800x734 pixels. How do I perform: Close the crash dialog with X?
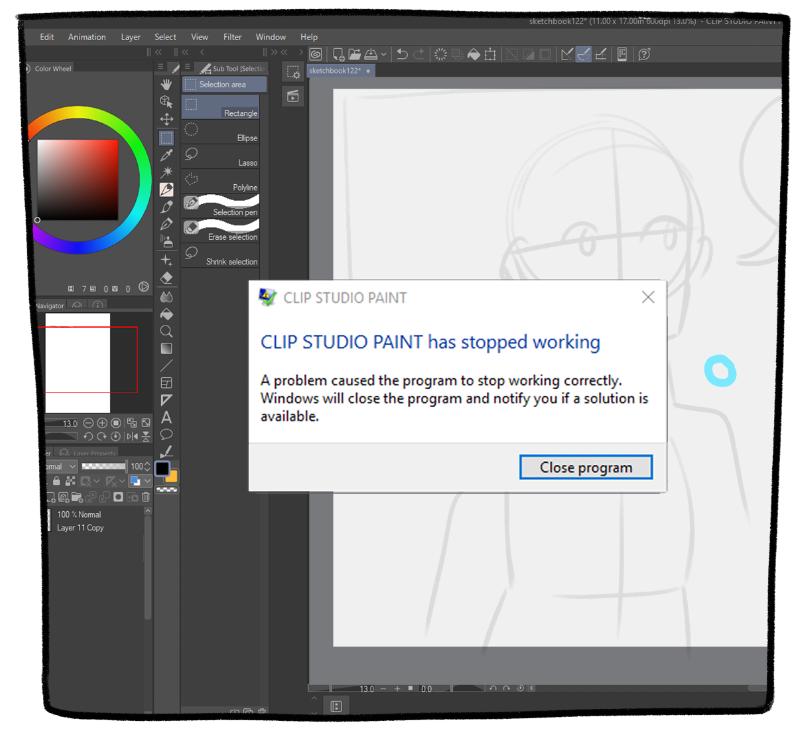(648, 297)
